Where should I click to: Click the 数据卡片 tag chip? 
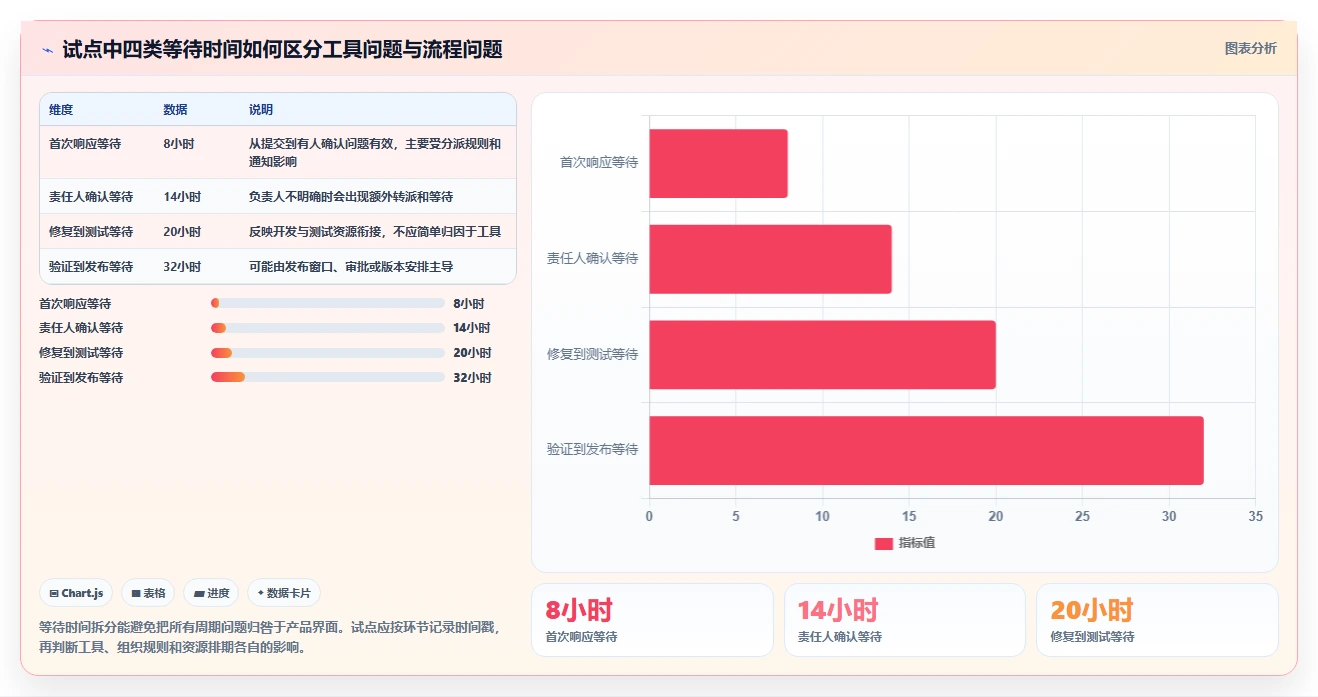click(284, 593)
